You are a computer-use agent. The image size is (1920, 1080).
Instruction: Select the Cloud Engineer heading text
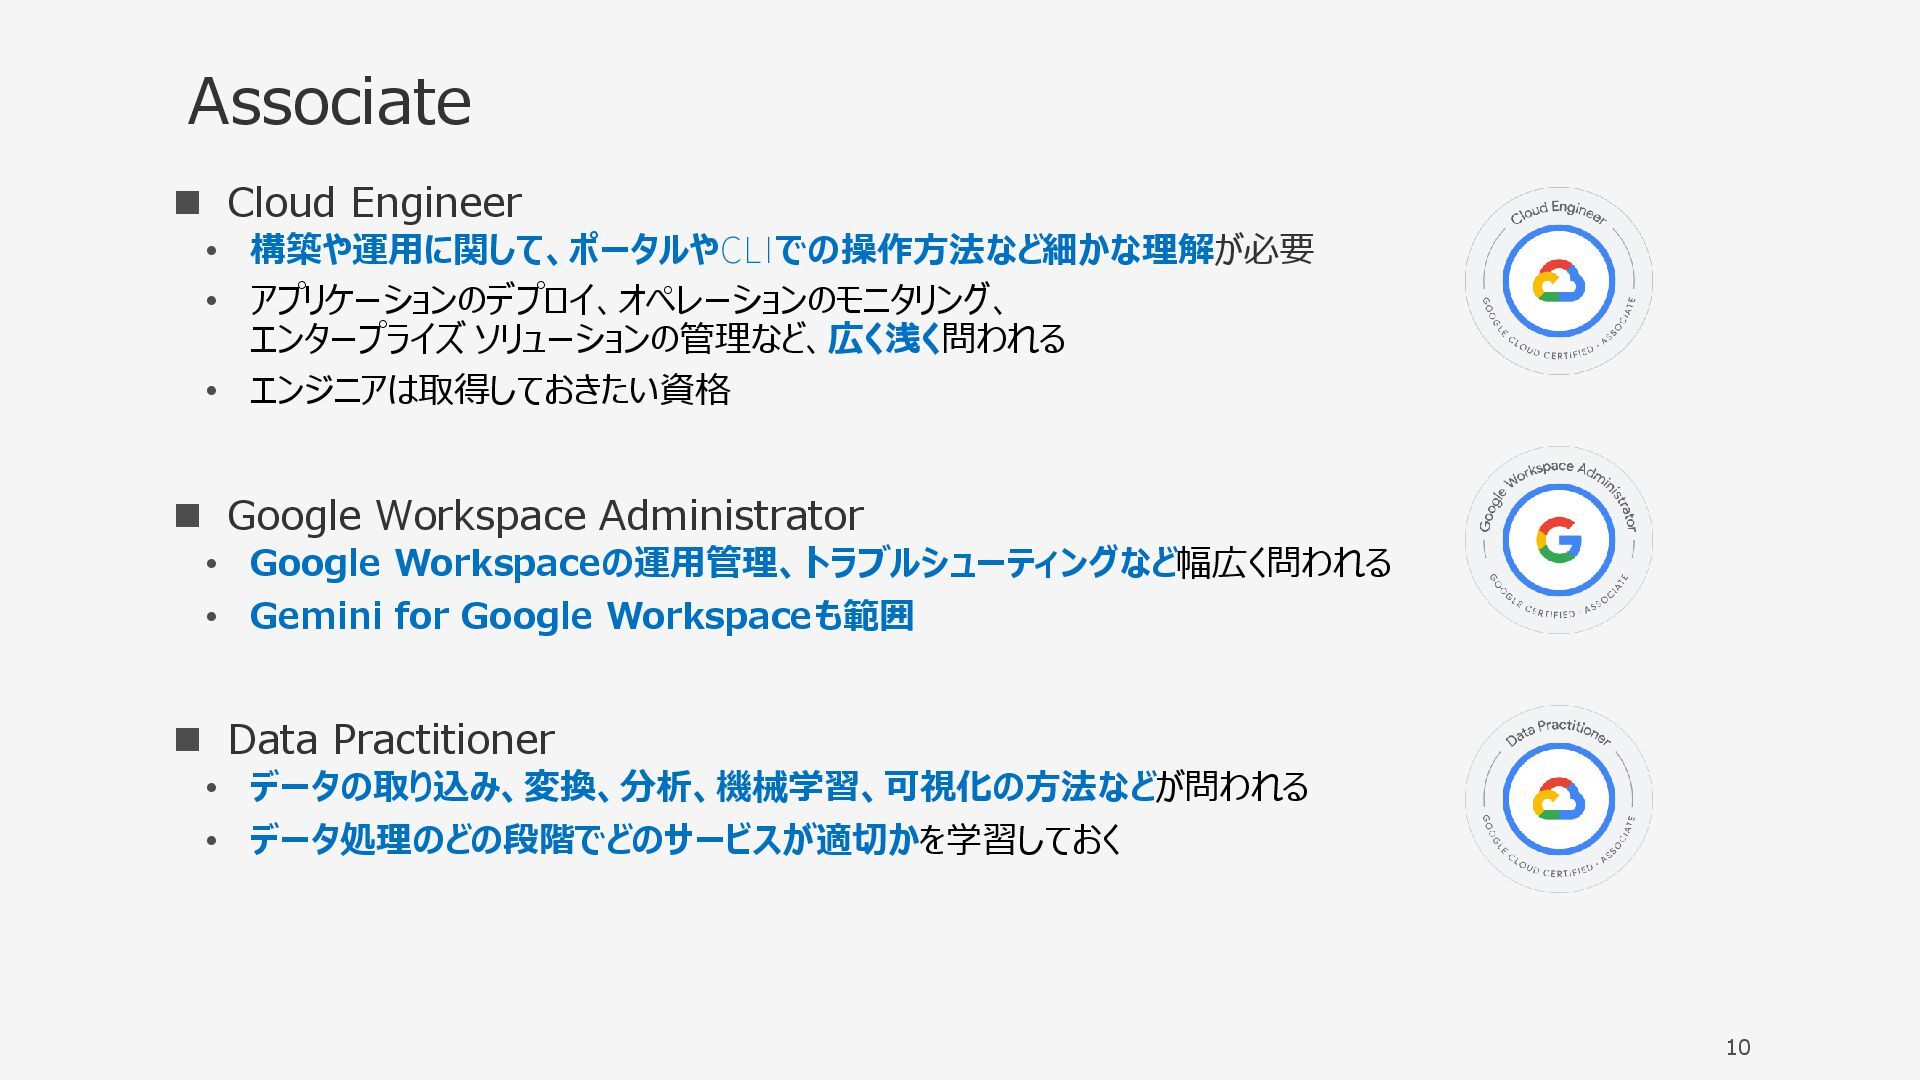(x=374, y=203)
